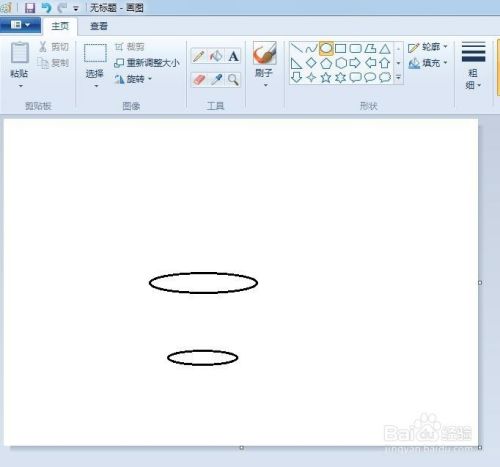Open the blue Paint file menu button
This screenshot has height=467, width=500.
click(x=20, y=25)
